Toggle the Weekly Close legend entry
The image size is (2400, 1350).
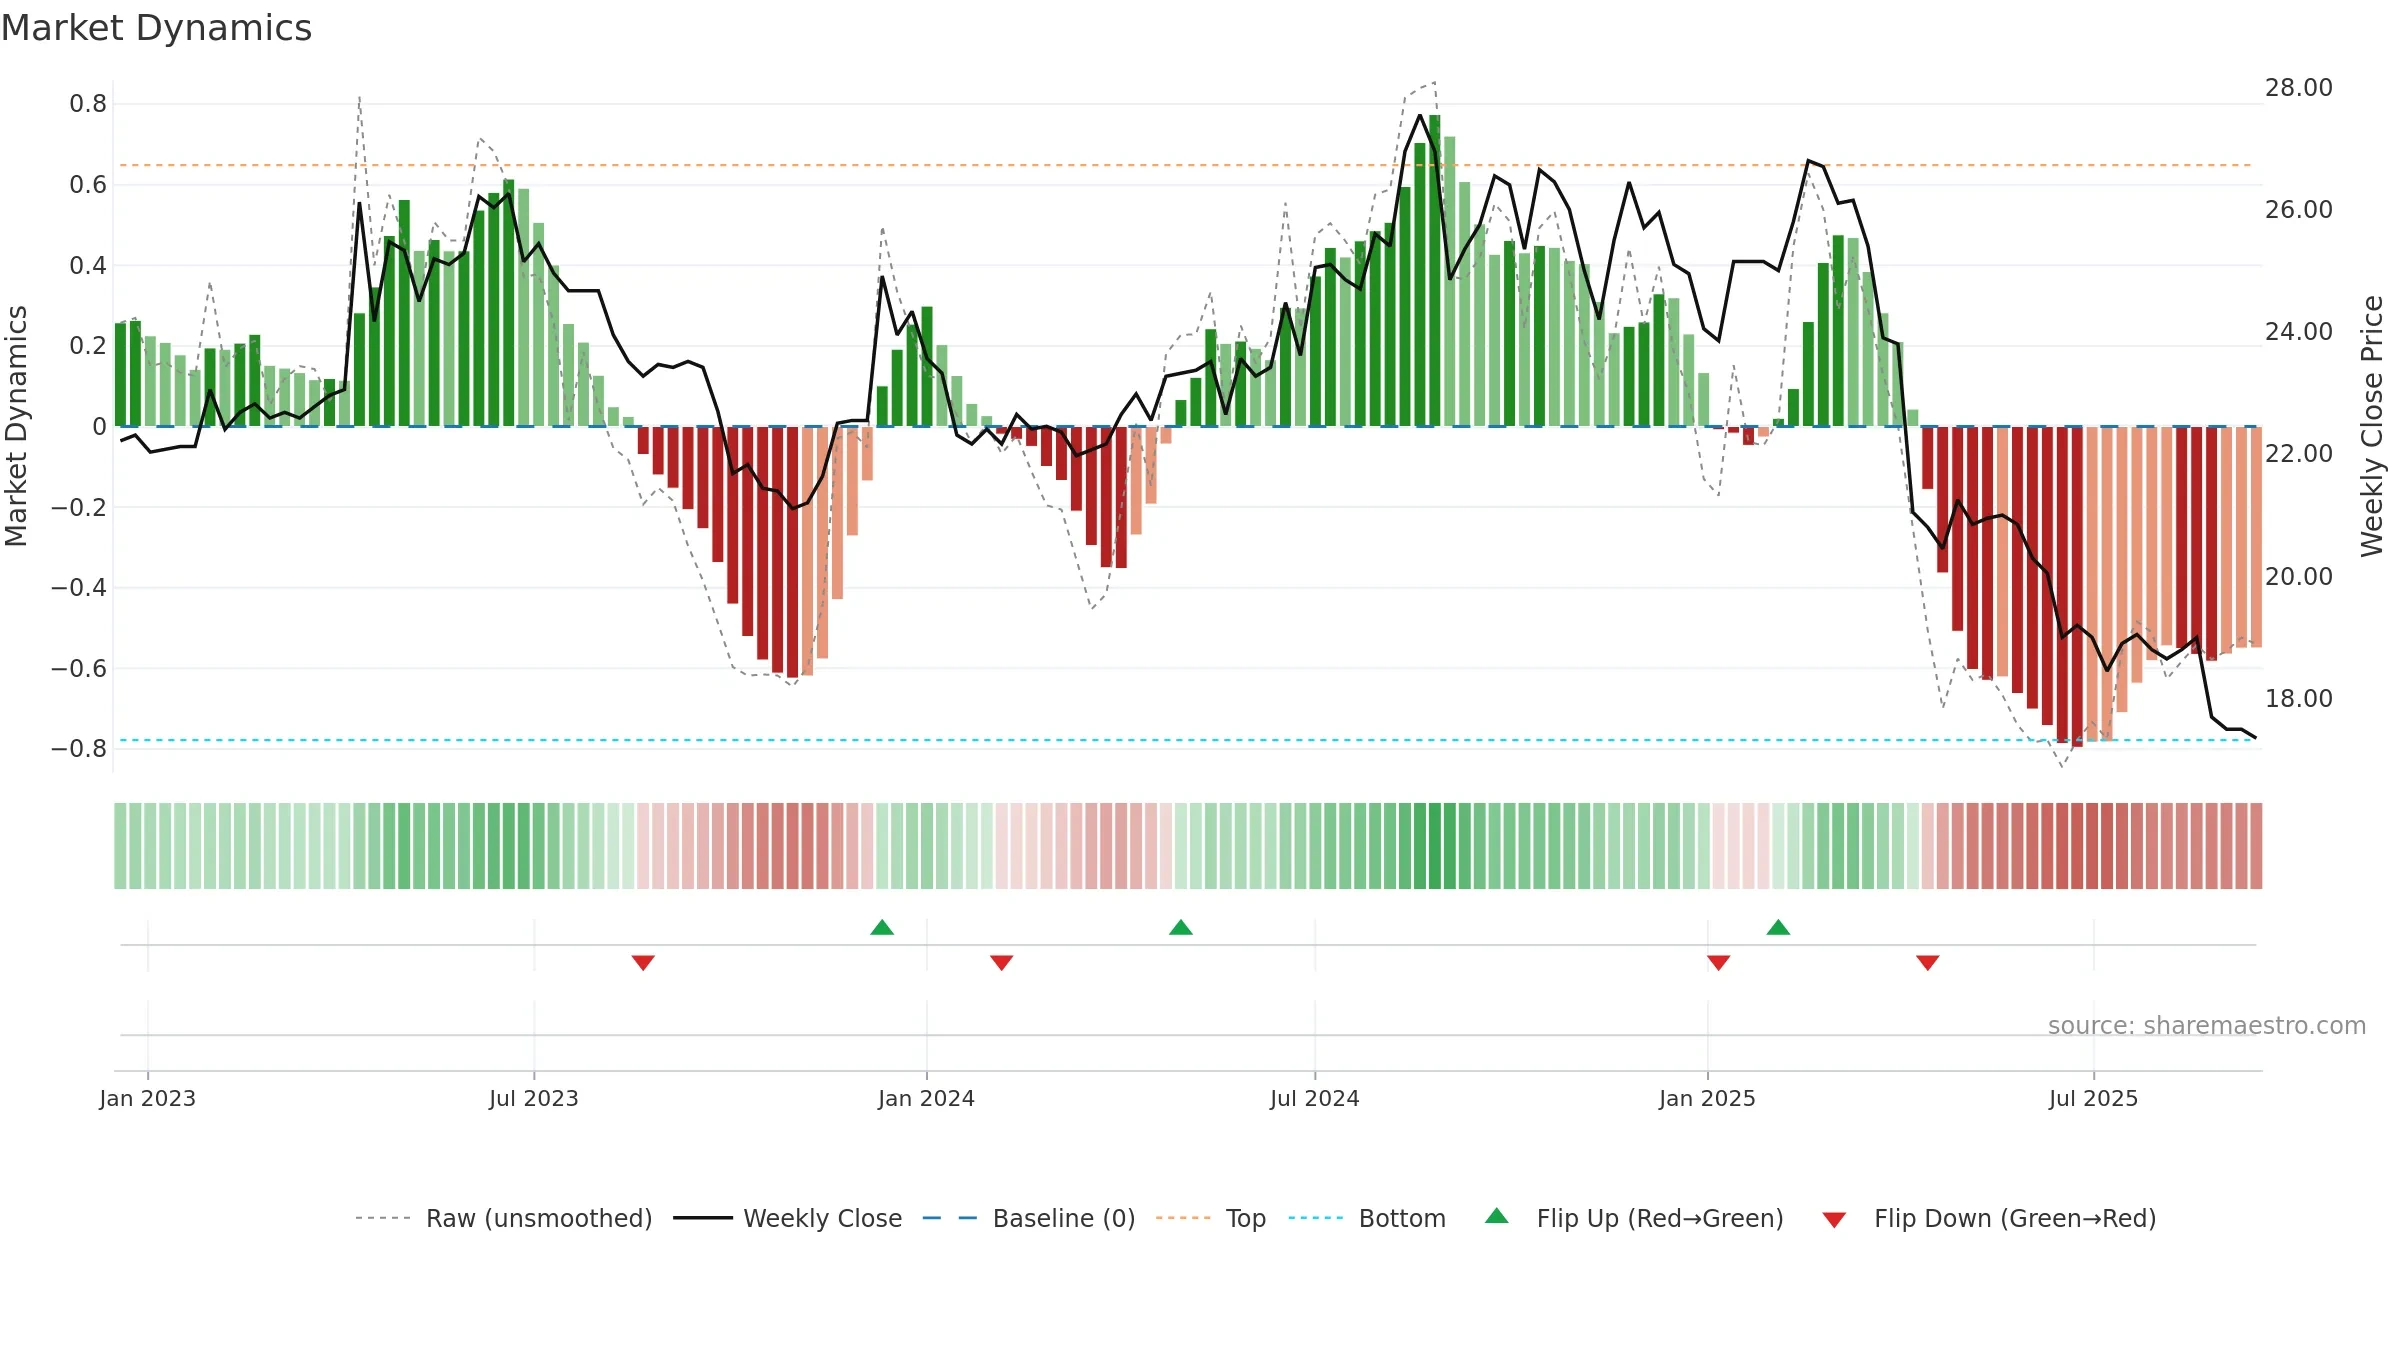(787, 1218)
